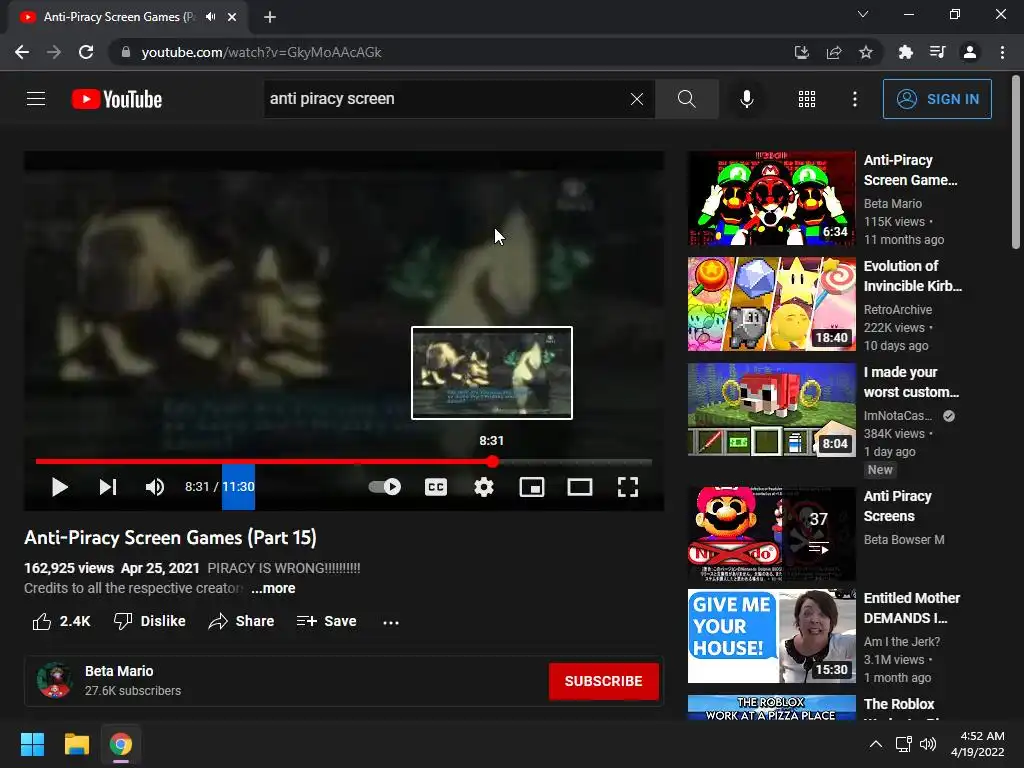Skip to the next video
1024x768 pixels.
coord(108,487)
